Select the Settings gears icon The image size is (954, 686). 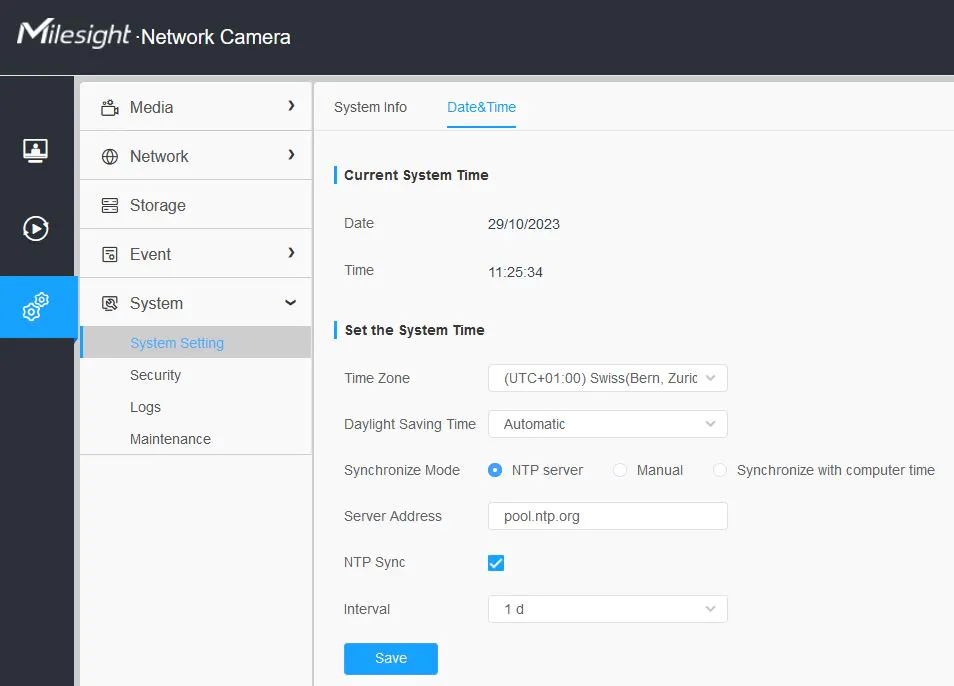(x=36, y=307)
